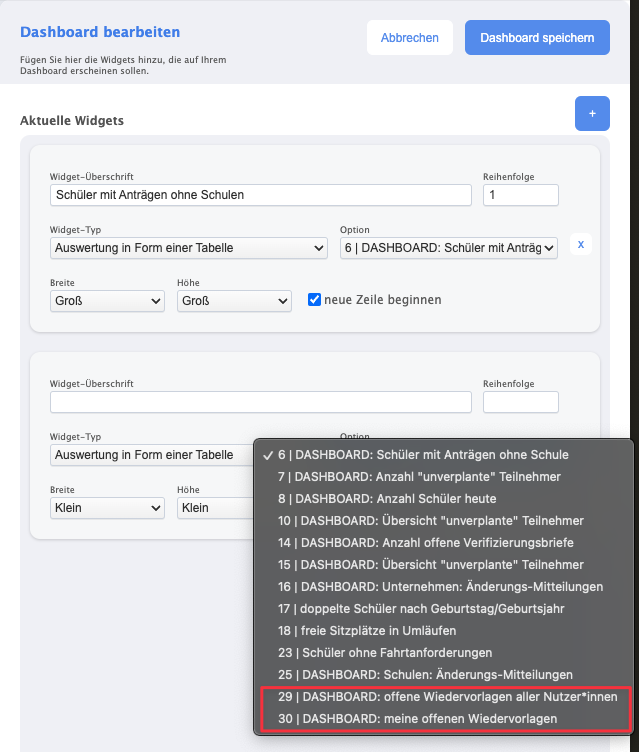Remove first widget with x button
The image size is (639, 752).
[581, 244]
